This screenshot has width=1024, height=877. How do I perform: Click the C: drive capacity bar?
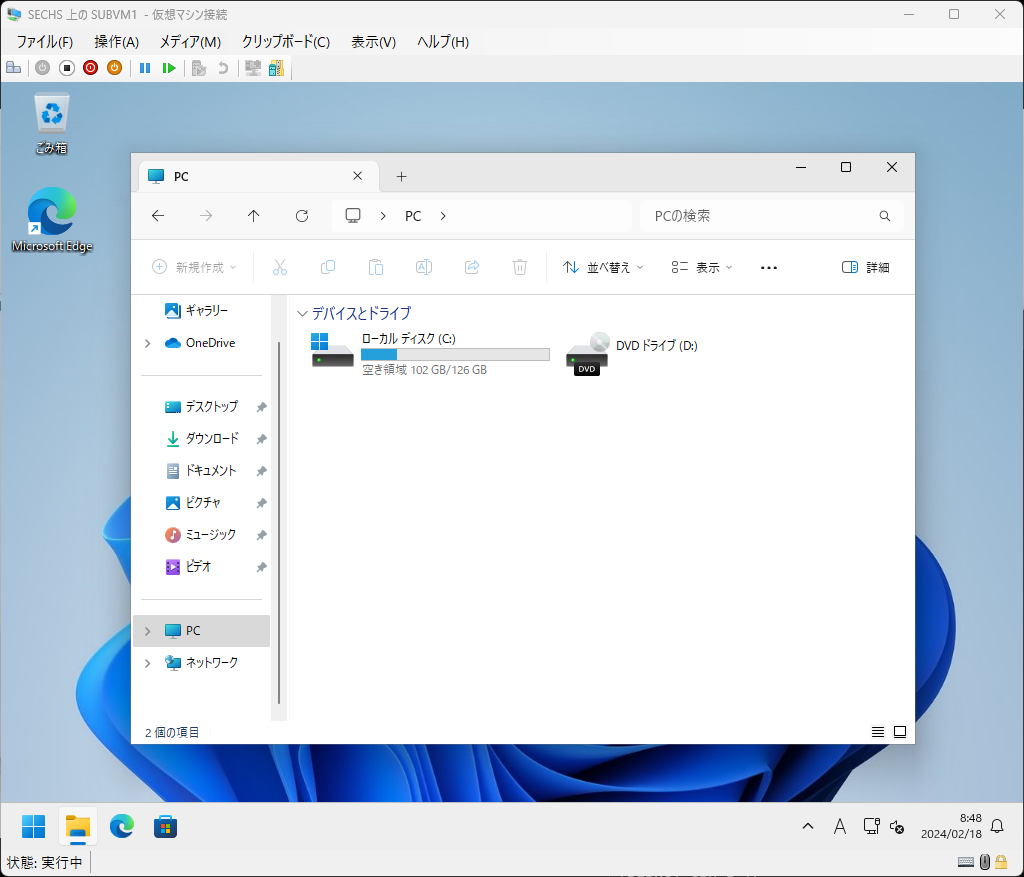[x=455, y=355]
